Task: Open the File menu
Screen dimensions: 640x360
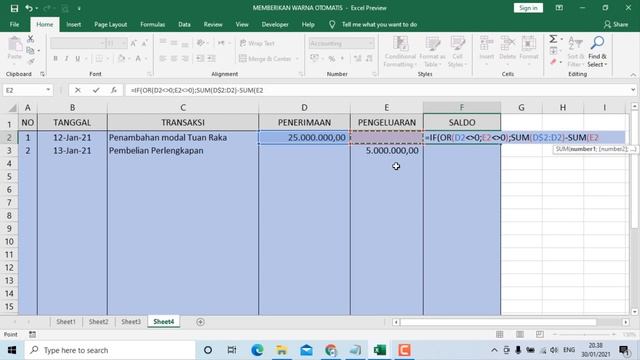Action: coord(14,24)
